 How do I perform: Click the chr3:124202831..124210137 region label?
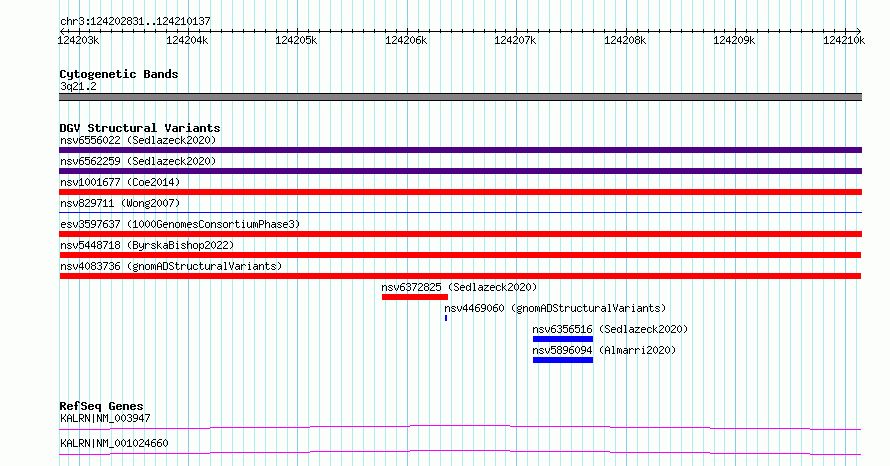[x=135, y=22]
